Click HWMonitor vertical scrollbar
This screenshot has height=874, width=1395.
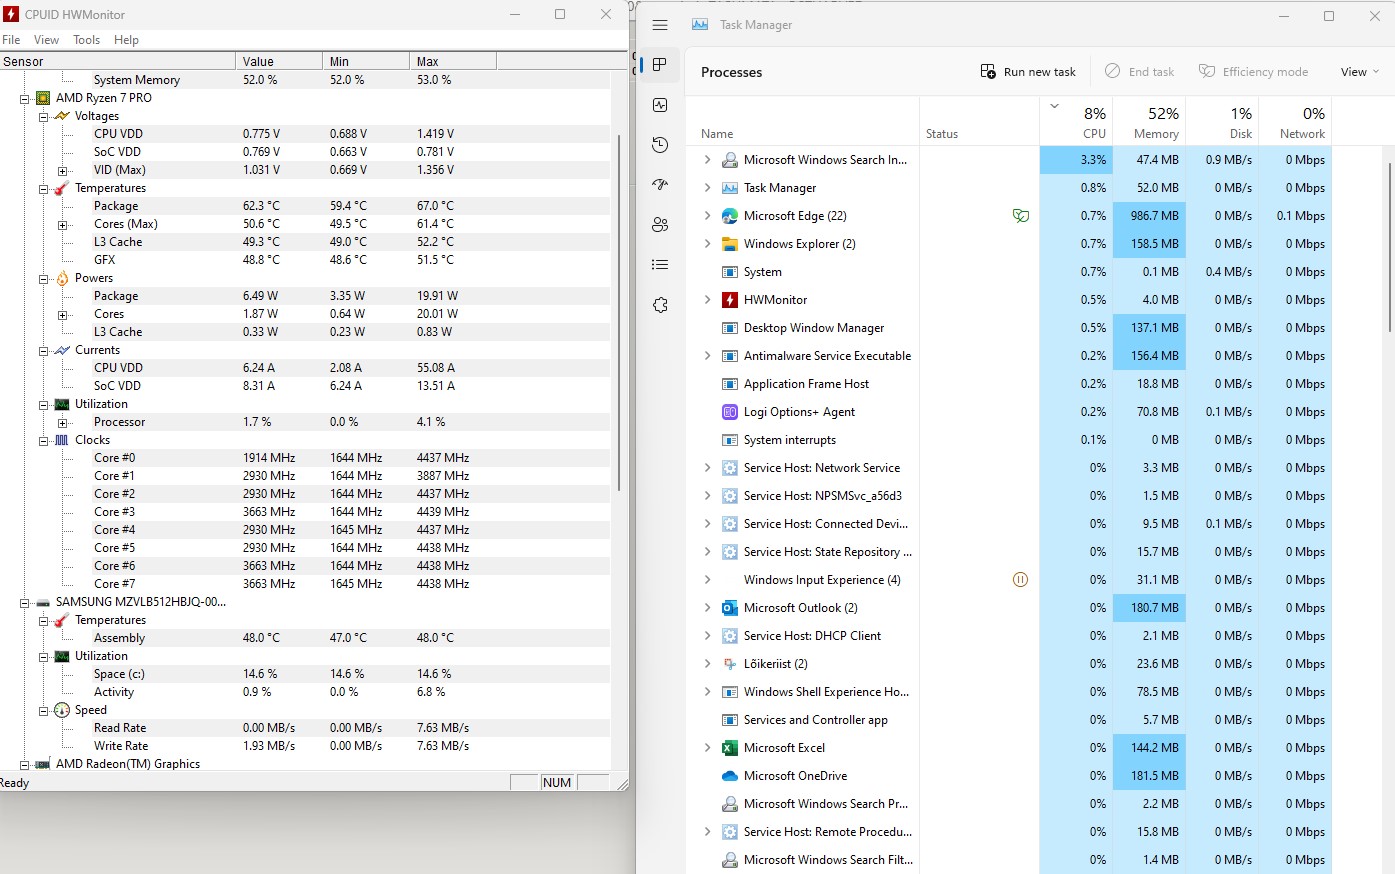[x=620, y=312]
